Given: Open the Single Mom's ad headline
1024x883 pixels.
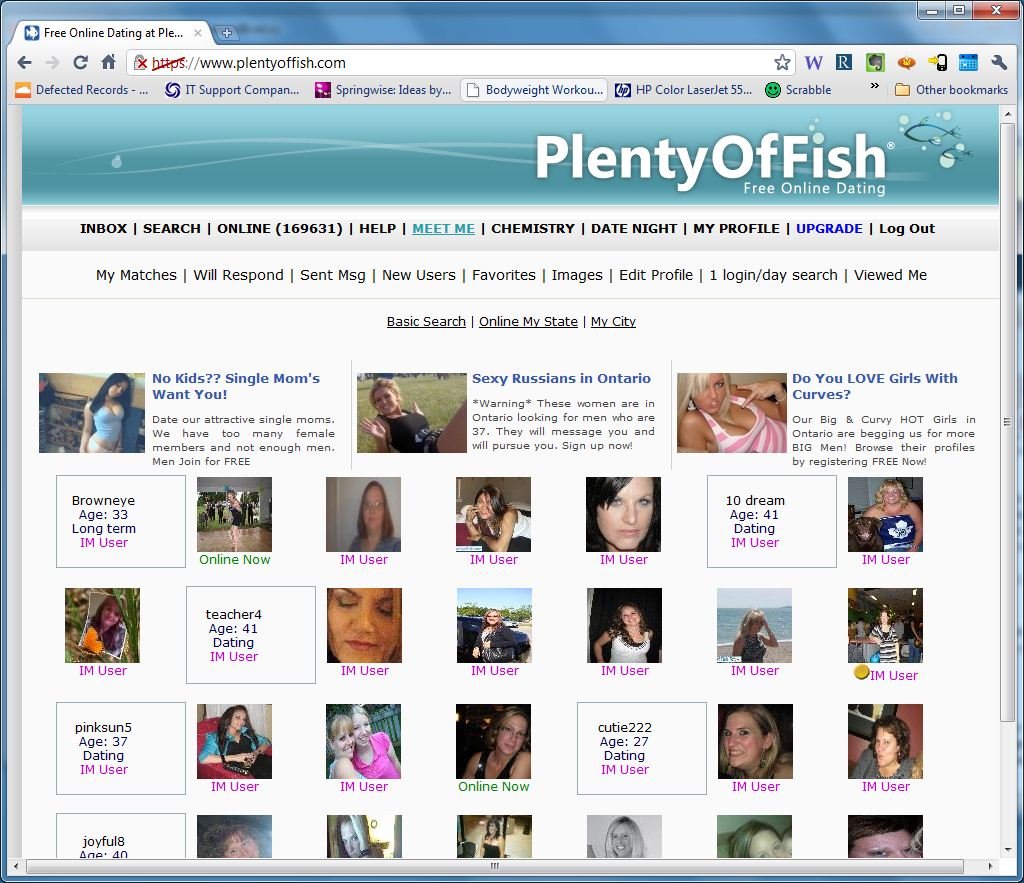Looking at the screenshot, I should (236, 386).
